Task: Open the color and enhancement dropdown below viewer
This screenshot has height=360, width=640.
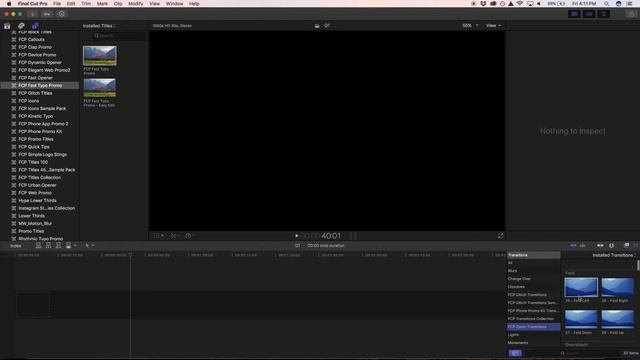Action: click(x=175, y=236)
